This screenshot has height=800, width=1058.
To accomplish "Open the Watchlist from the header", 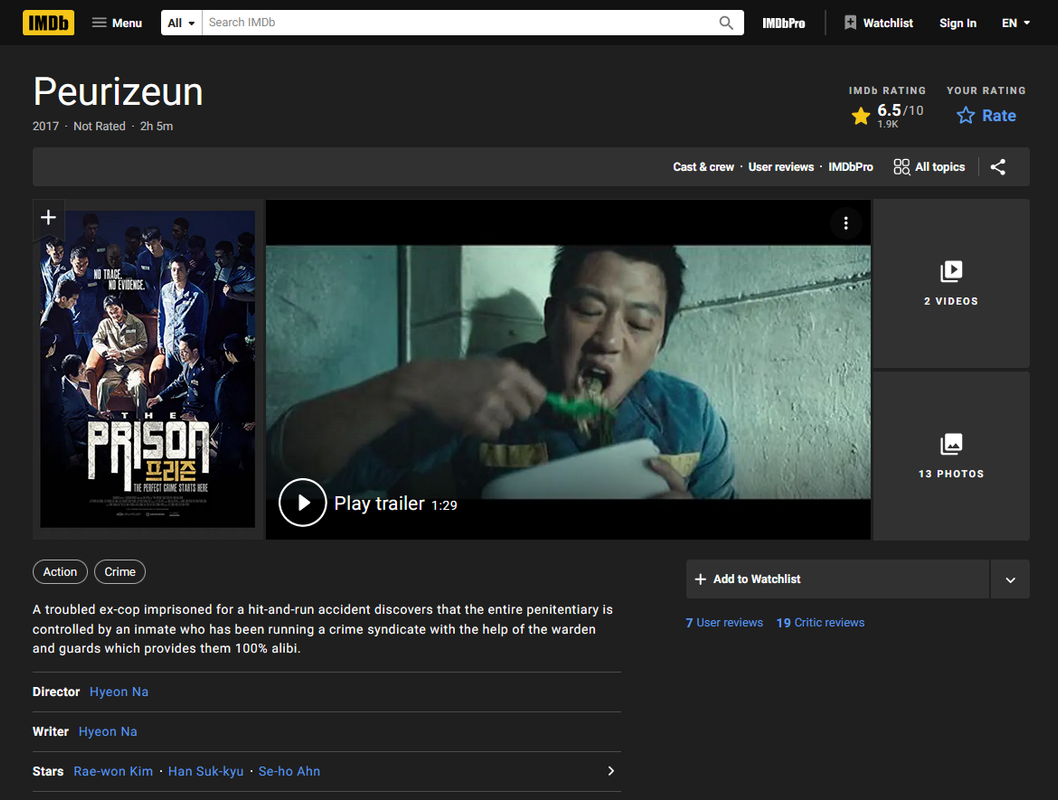I will [879, 23].
